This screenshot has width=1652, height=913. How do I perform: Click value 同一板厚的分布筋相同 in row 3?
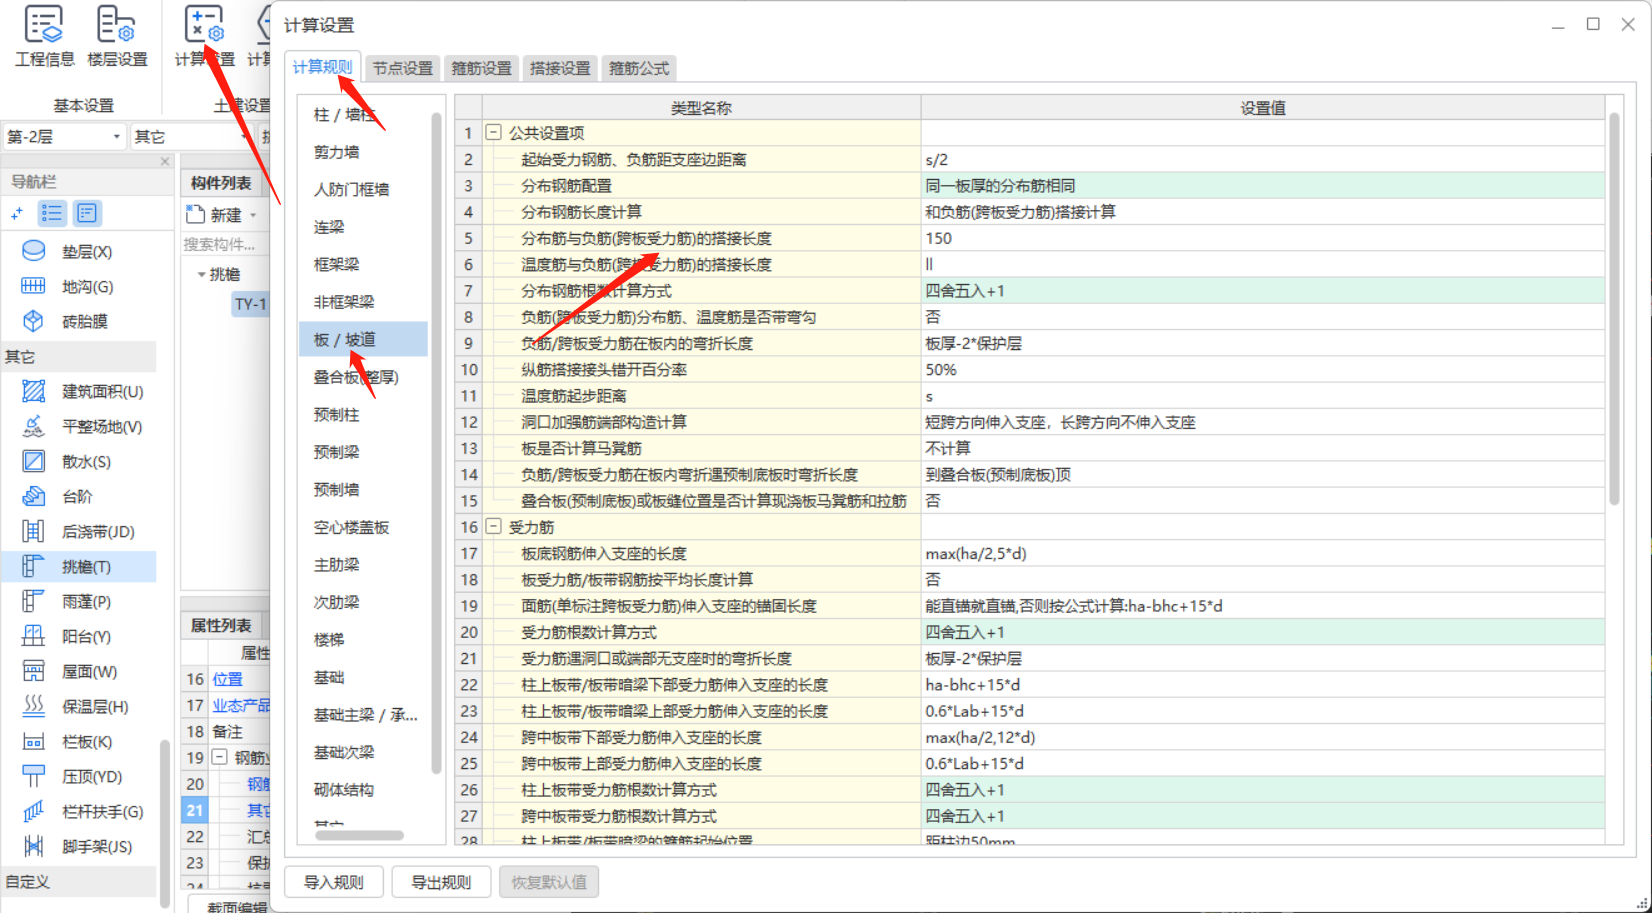click(x=1263, y=185)
